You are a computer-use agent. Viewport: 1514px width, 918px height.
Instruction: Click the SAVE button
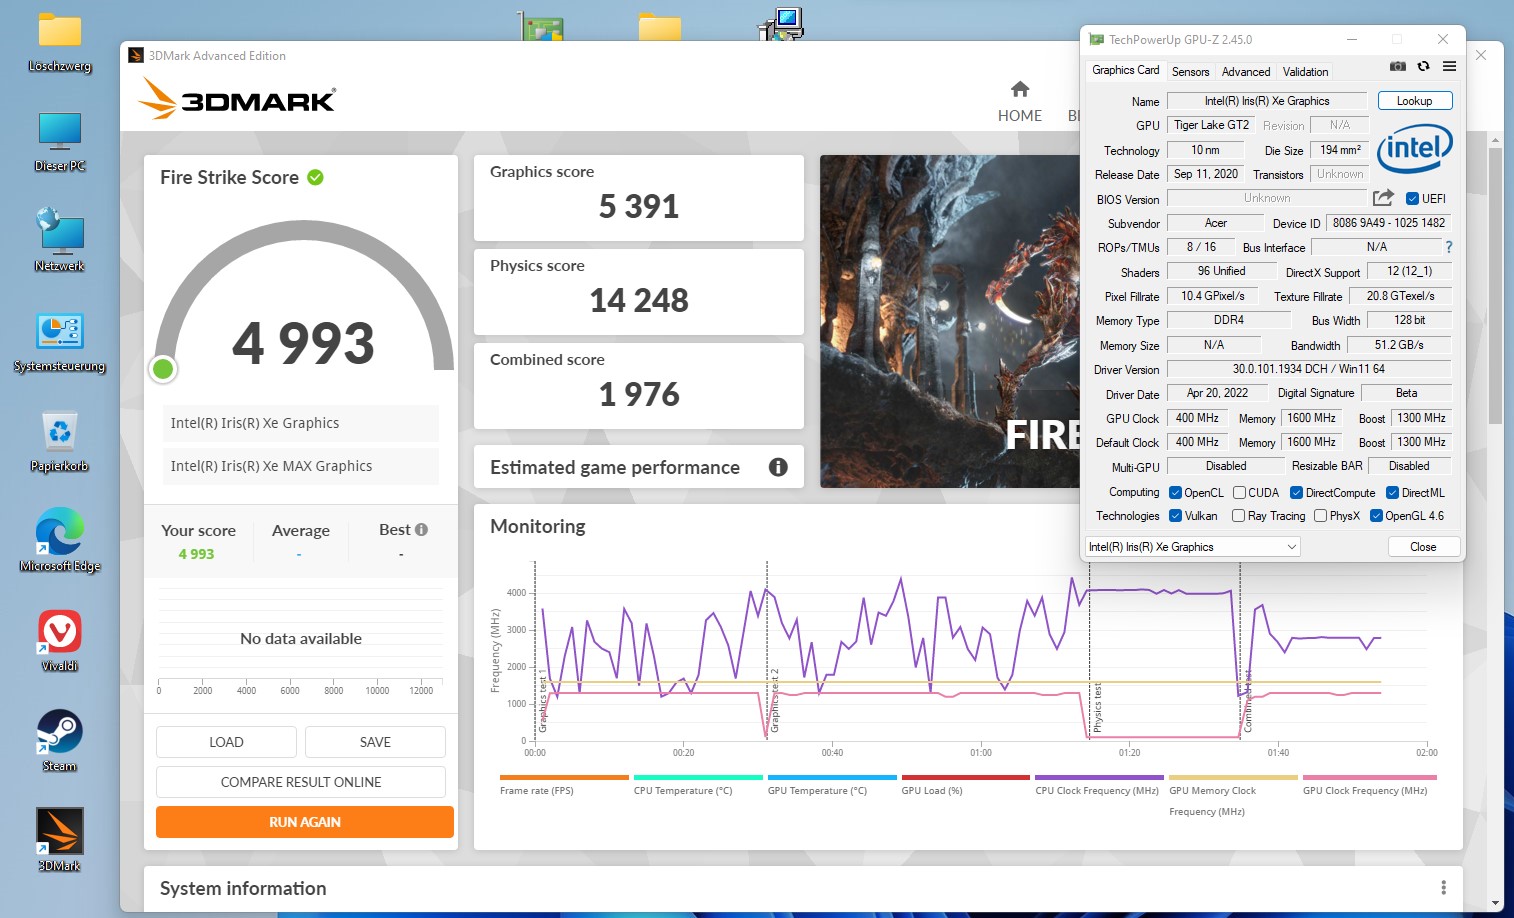tap(375, 742)
